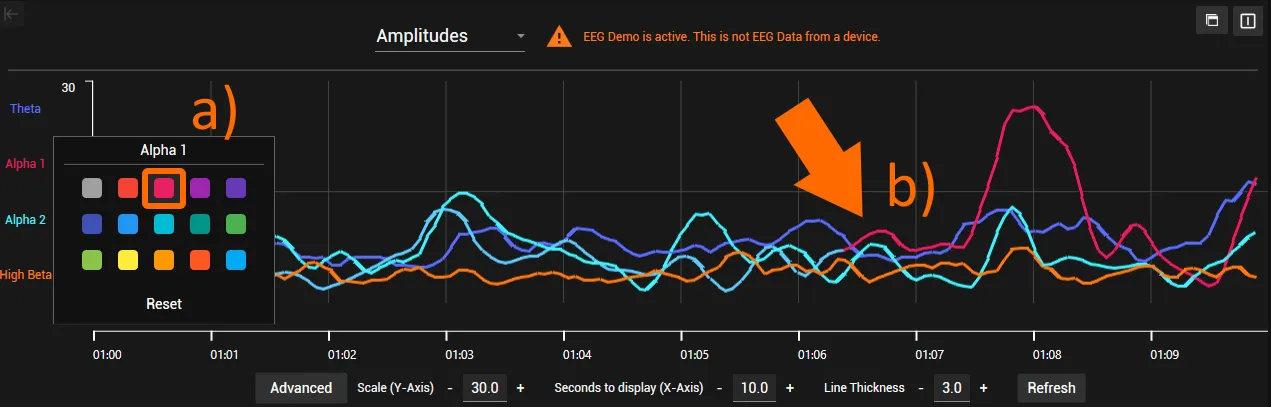Open the Amplitudes dropdown
Viewport: 1271px width, 407px height.
pos(450,37)
